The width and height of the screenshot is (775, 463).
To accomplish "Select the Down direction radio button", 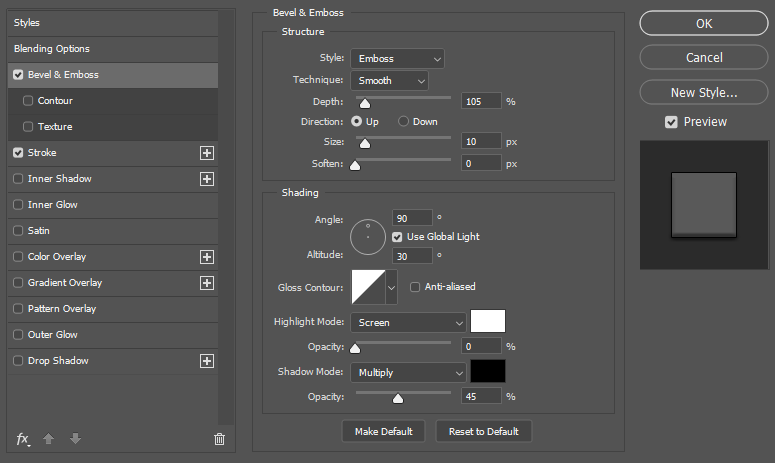I will click(x=404, y=122).
